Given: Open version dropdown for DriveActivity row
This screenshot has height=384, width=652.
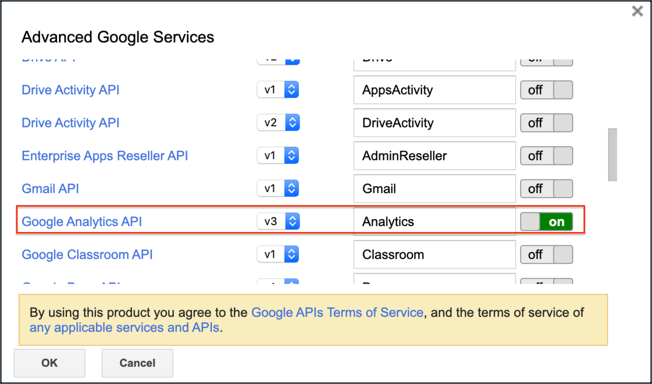Looking at the screenshot, I should click(x=278, y=122).
